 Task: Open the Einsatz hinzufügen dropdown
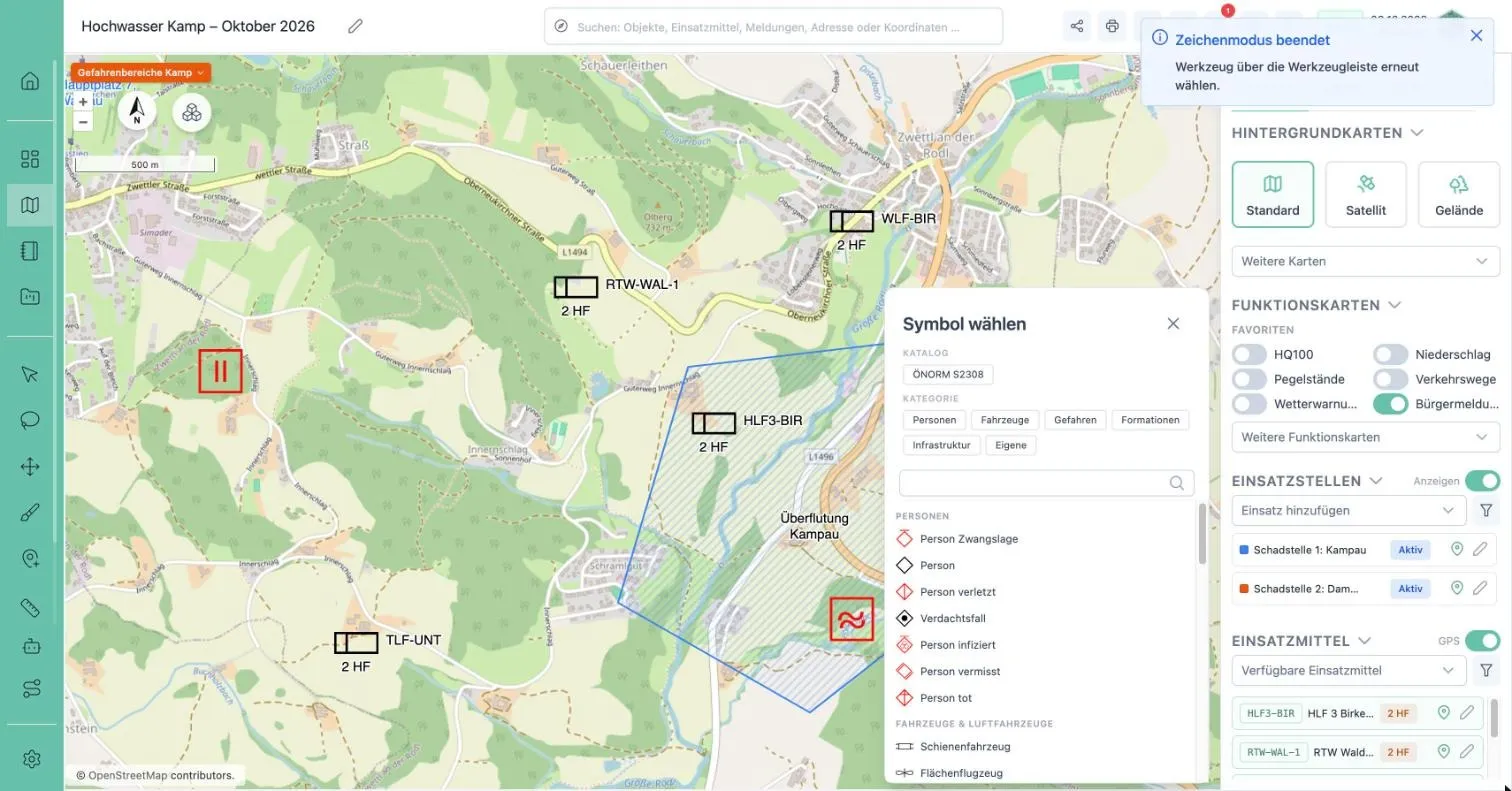1348,510
